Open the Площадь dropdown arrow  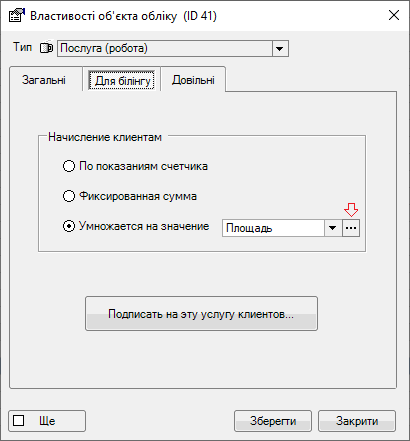(332, 228)
